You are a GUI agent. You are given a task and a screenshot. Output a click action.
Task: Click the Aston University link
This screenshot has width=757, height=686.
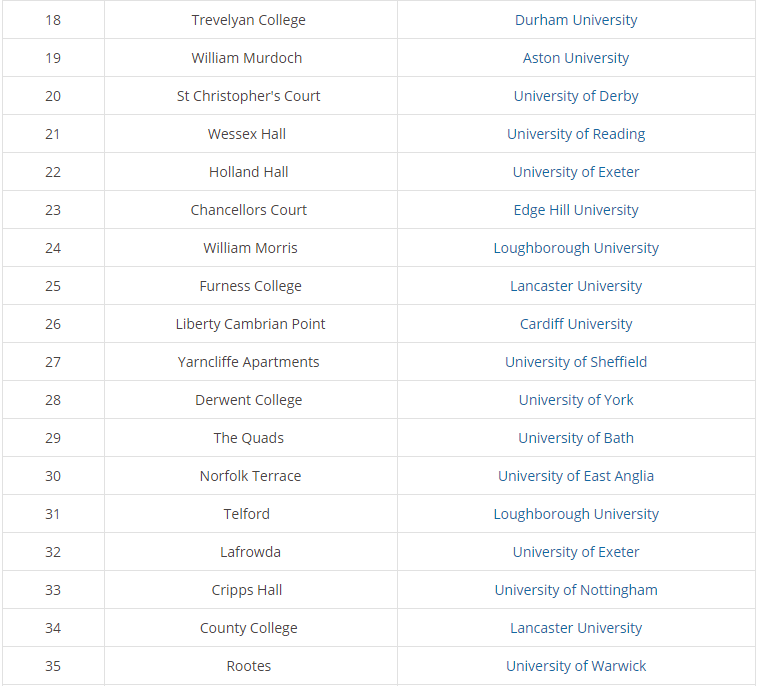576,58
